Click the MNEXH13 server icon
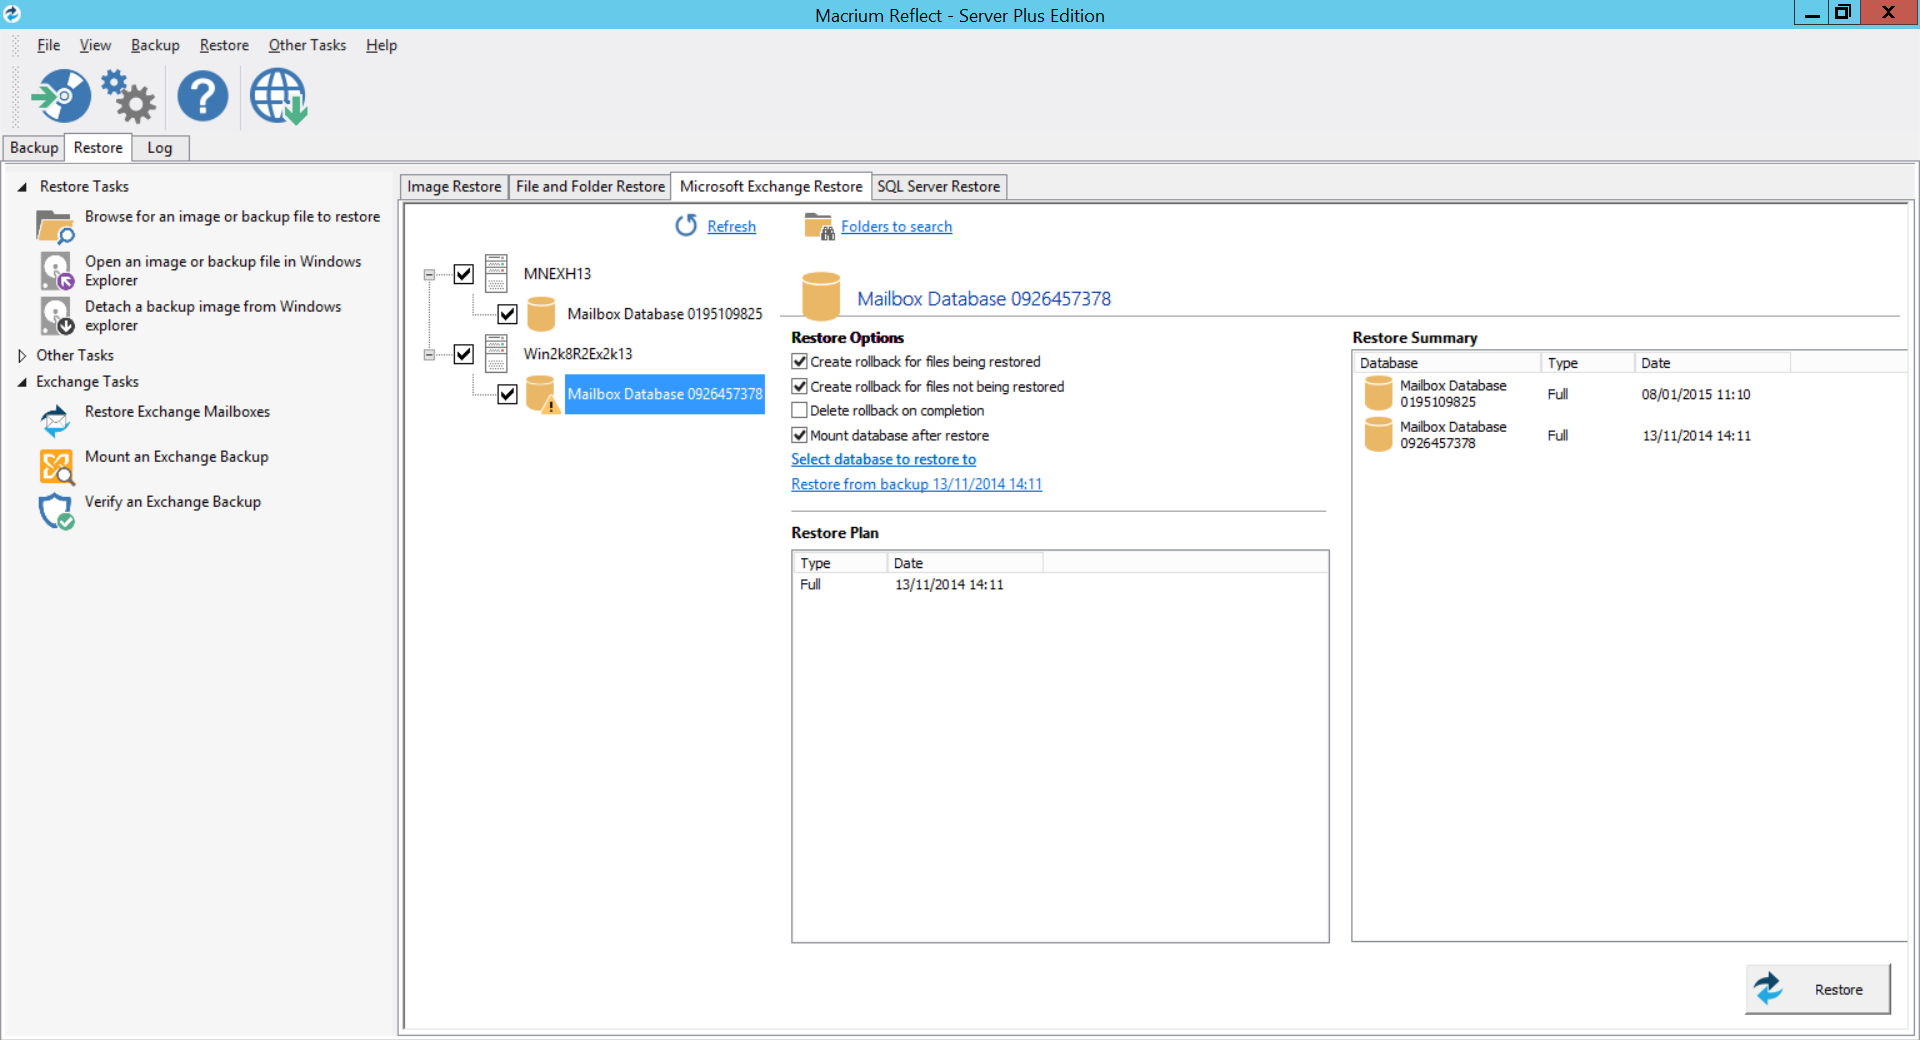Screen dimensions: 1920x1040 pyautogui.click(x=496, y=273)
